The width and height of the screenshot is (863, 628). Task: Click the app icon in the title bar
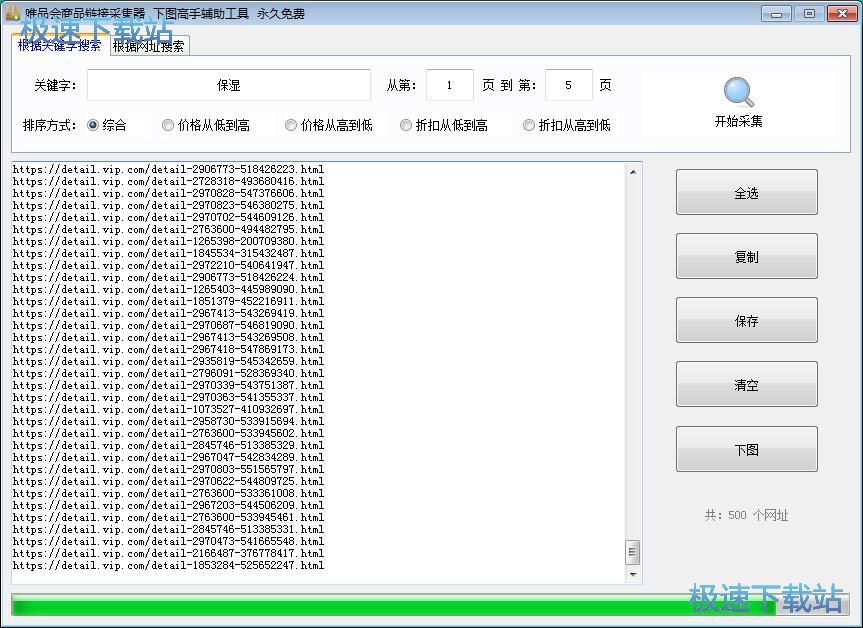point(13,13)
